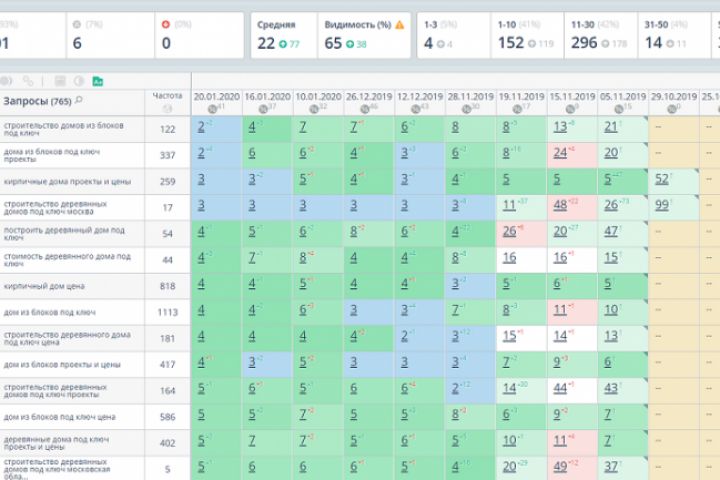Open position 24 in the pink 15.11.2019 cell
The width and height of the screenshot is (720, 480).
[x=560, y=153]
